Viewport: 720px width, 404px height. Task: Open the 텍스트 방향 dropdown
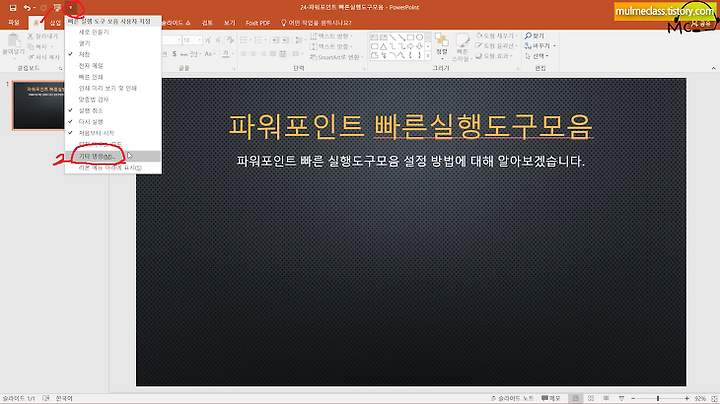(x=331, y=36)
